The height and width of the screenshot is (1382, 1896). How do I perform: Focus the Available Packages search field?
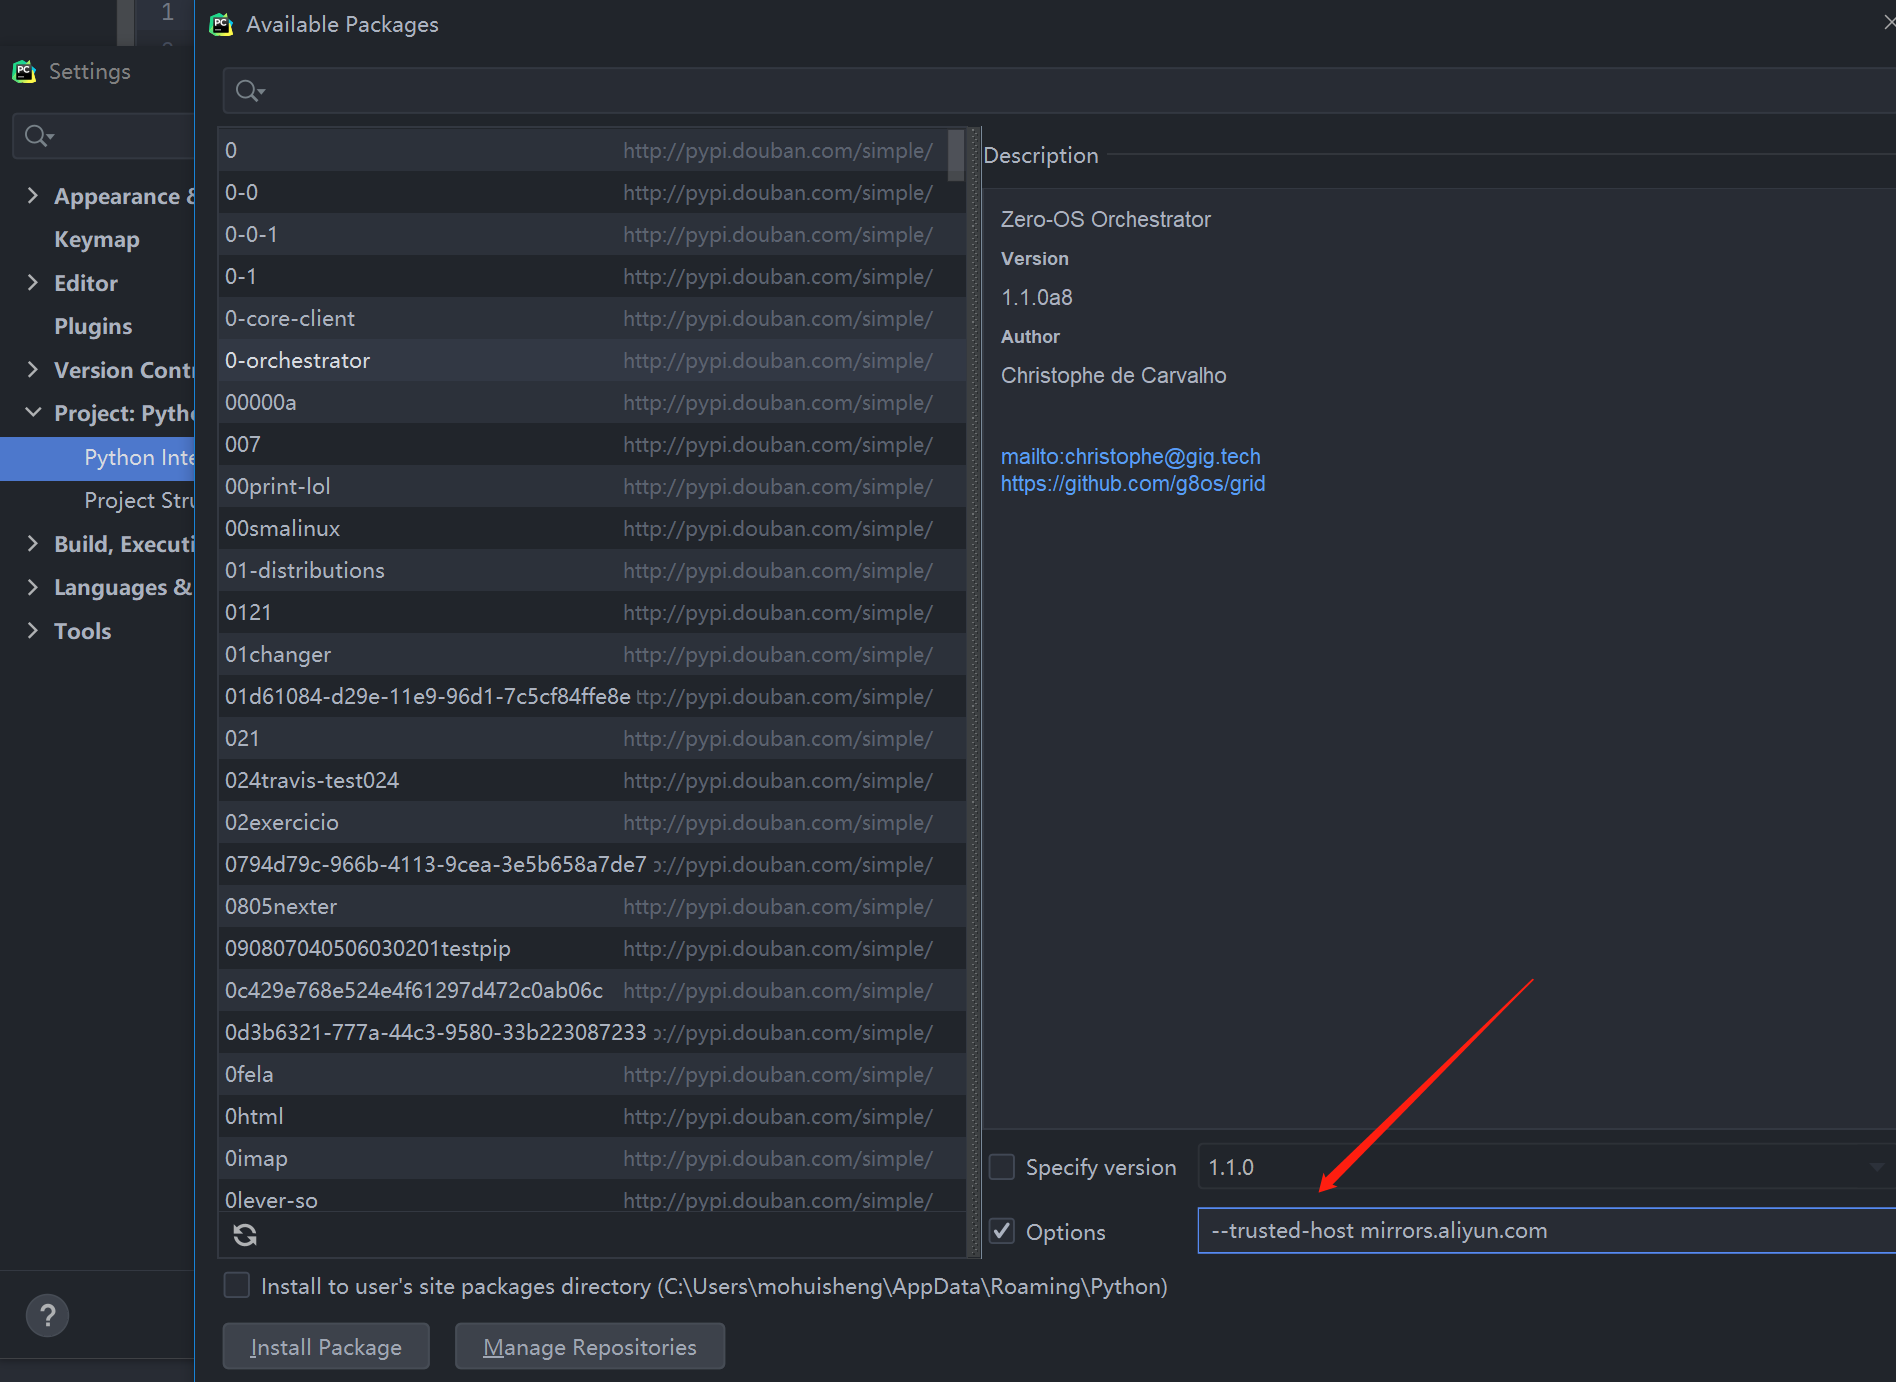pyautogui.click(x=1059, y=91)
